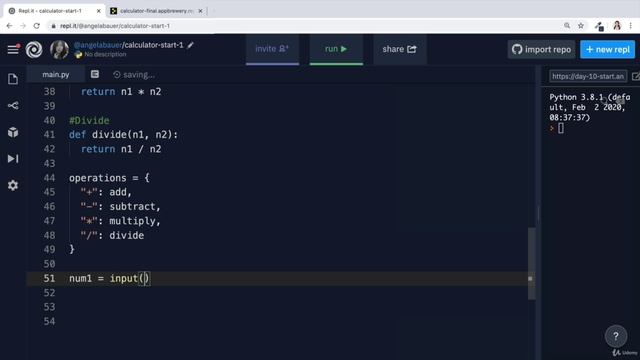This screenshot has width=640, height=360.
Task: Open the Files panel in sidebar
Action: click(x=13, y=79)
